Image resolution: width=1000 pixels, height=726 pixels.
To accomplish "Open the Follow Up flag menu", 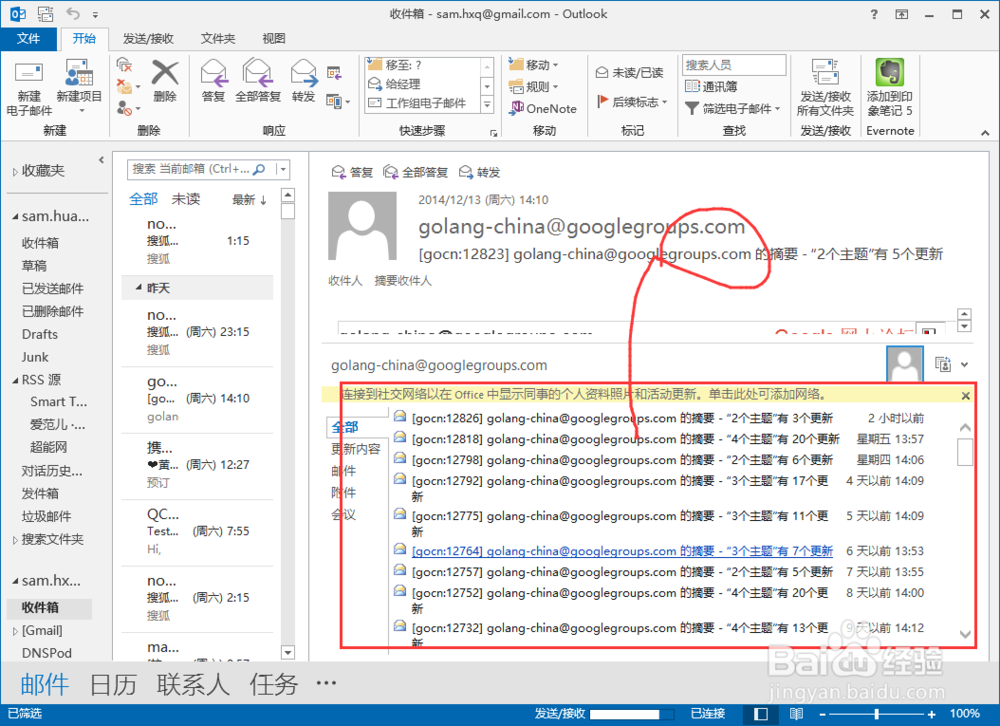I will click(631, 101).
